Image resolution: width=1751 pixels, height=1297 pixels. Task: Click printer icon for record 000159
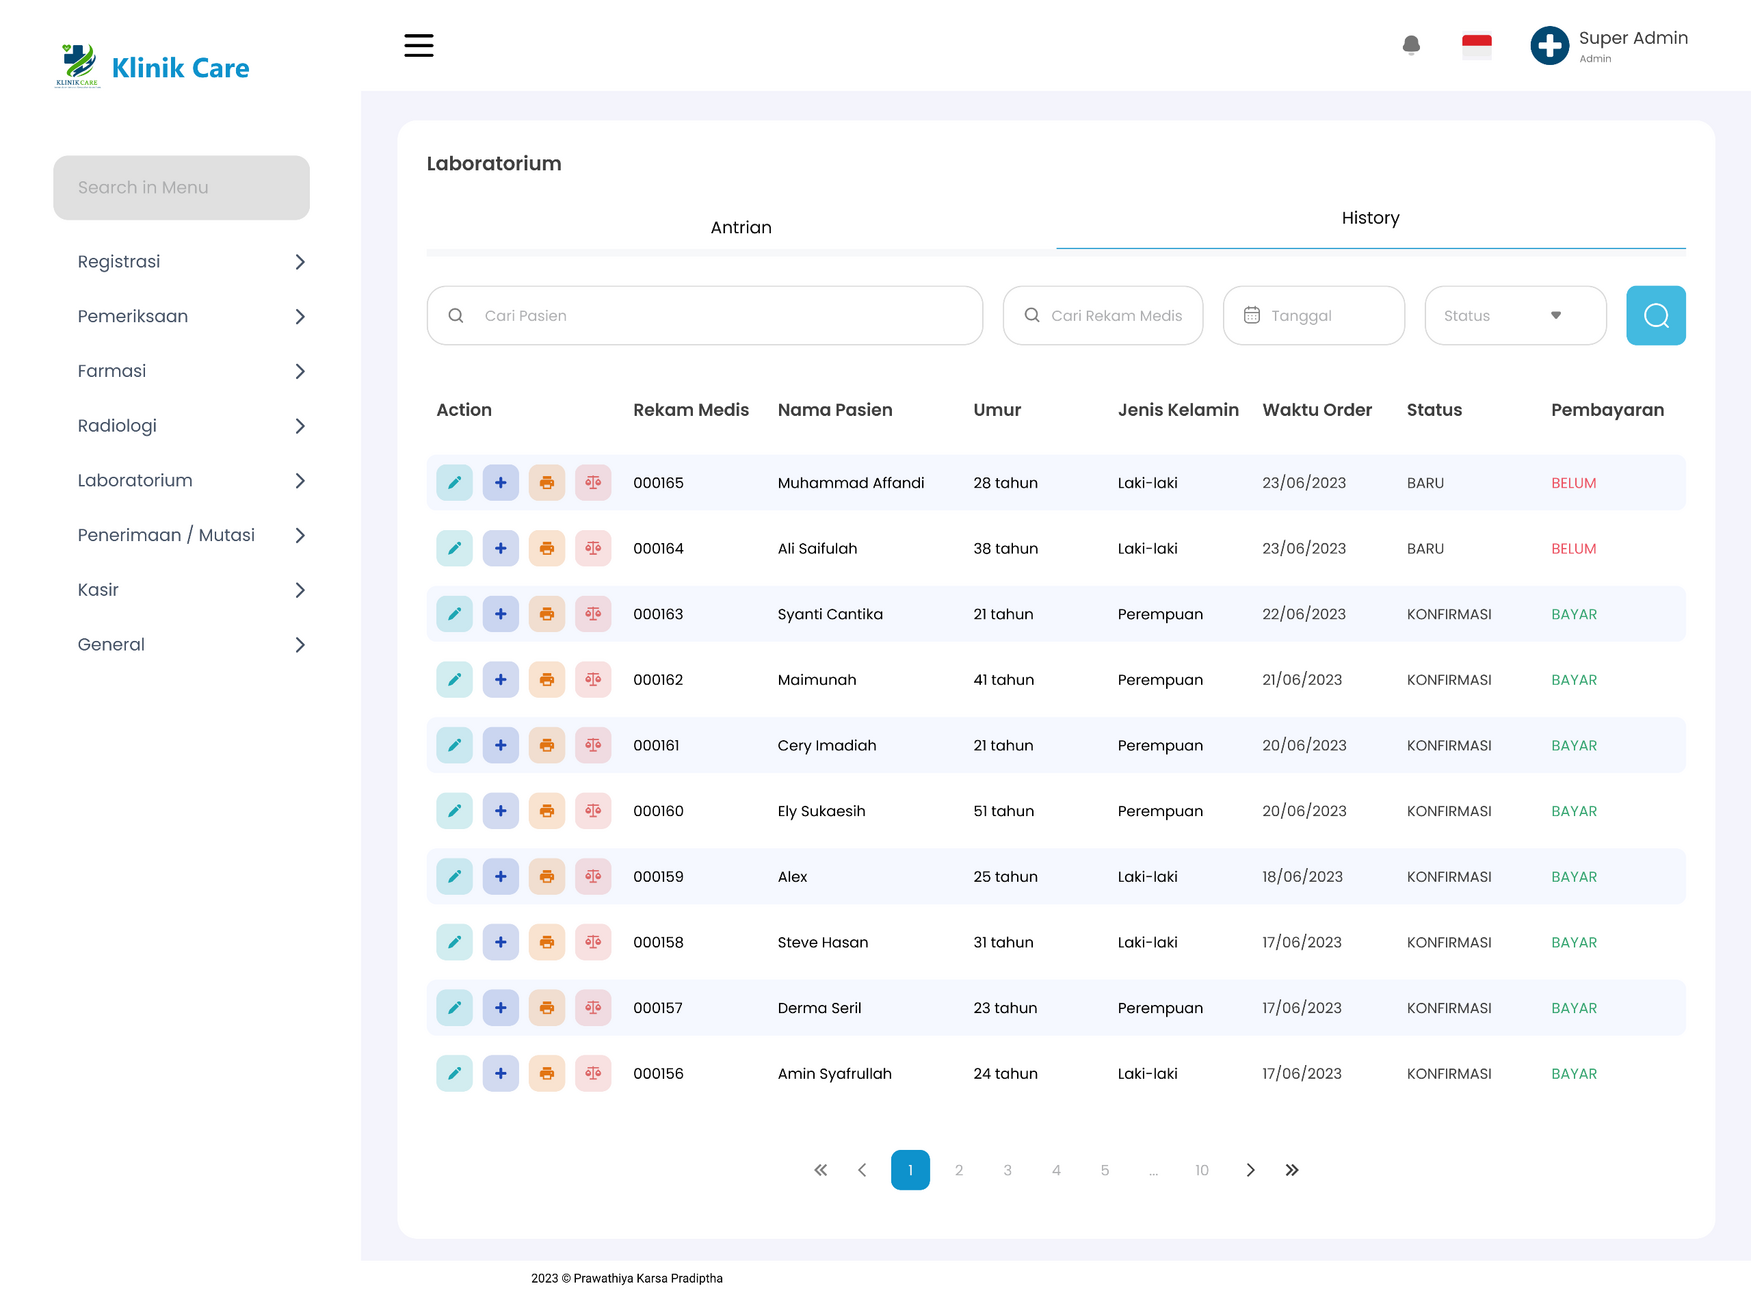(x=547, y=877)
